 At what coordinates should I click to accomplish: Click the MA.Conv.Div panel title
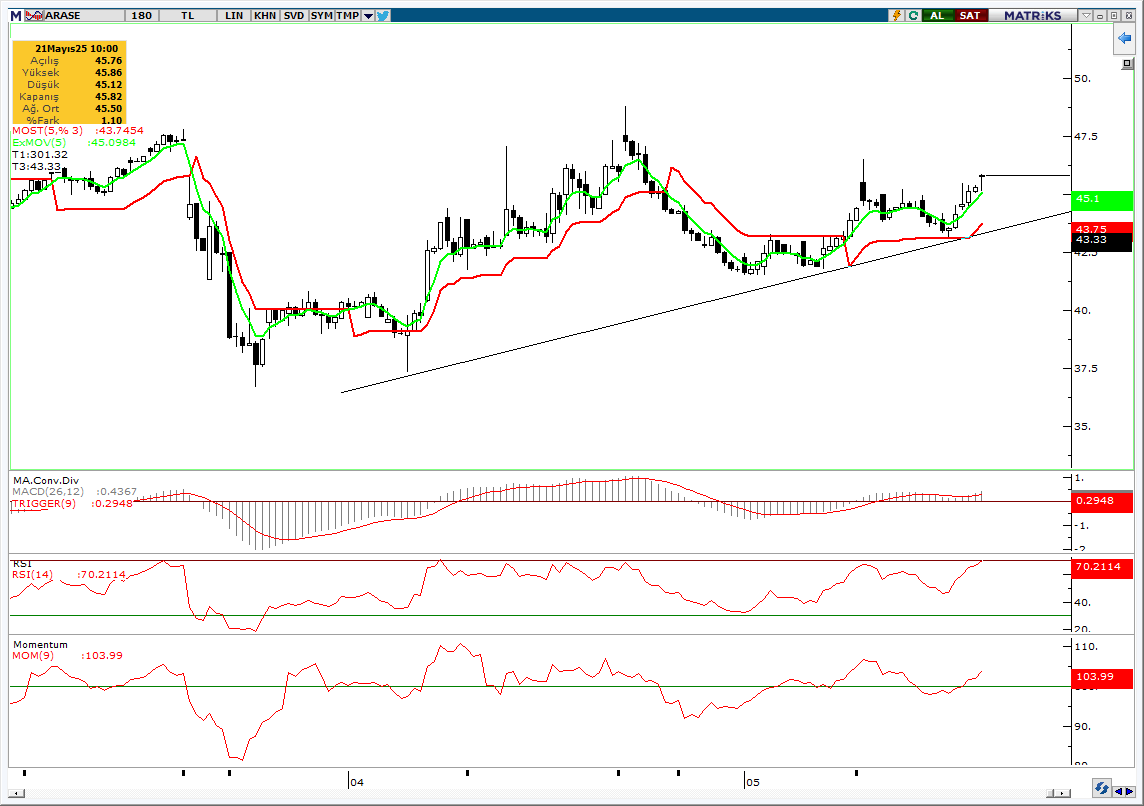click(x=46, y=480)
